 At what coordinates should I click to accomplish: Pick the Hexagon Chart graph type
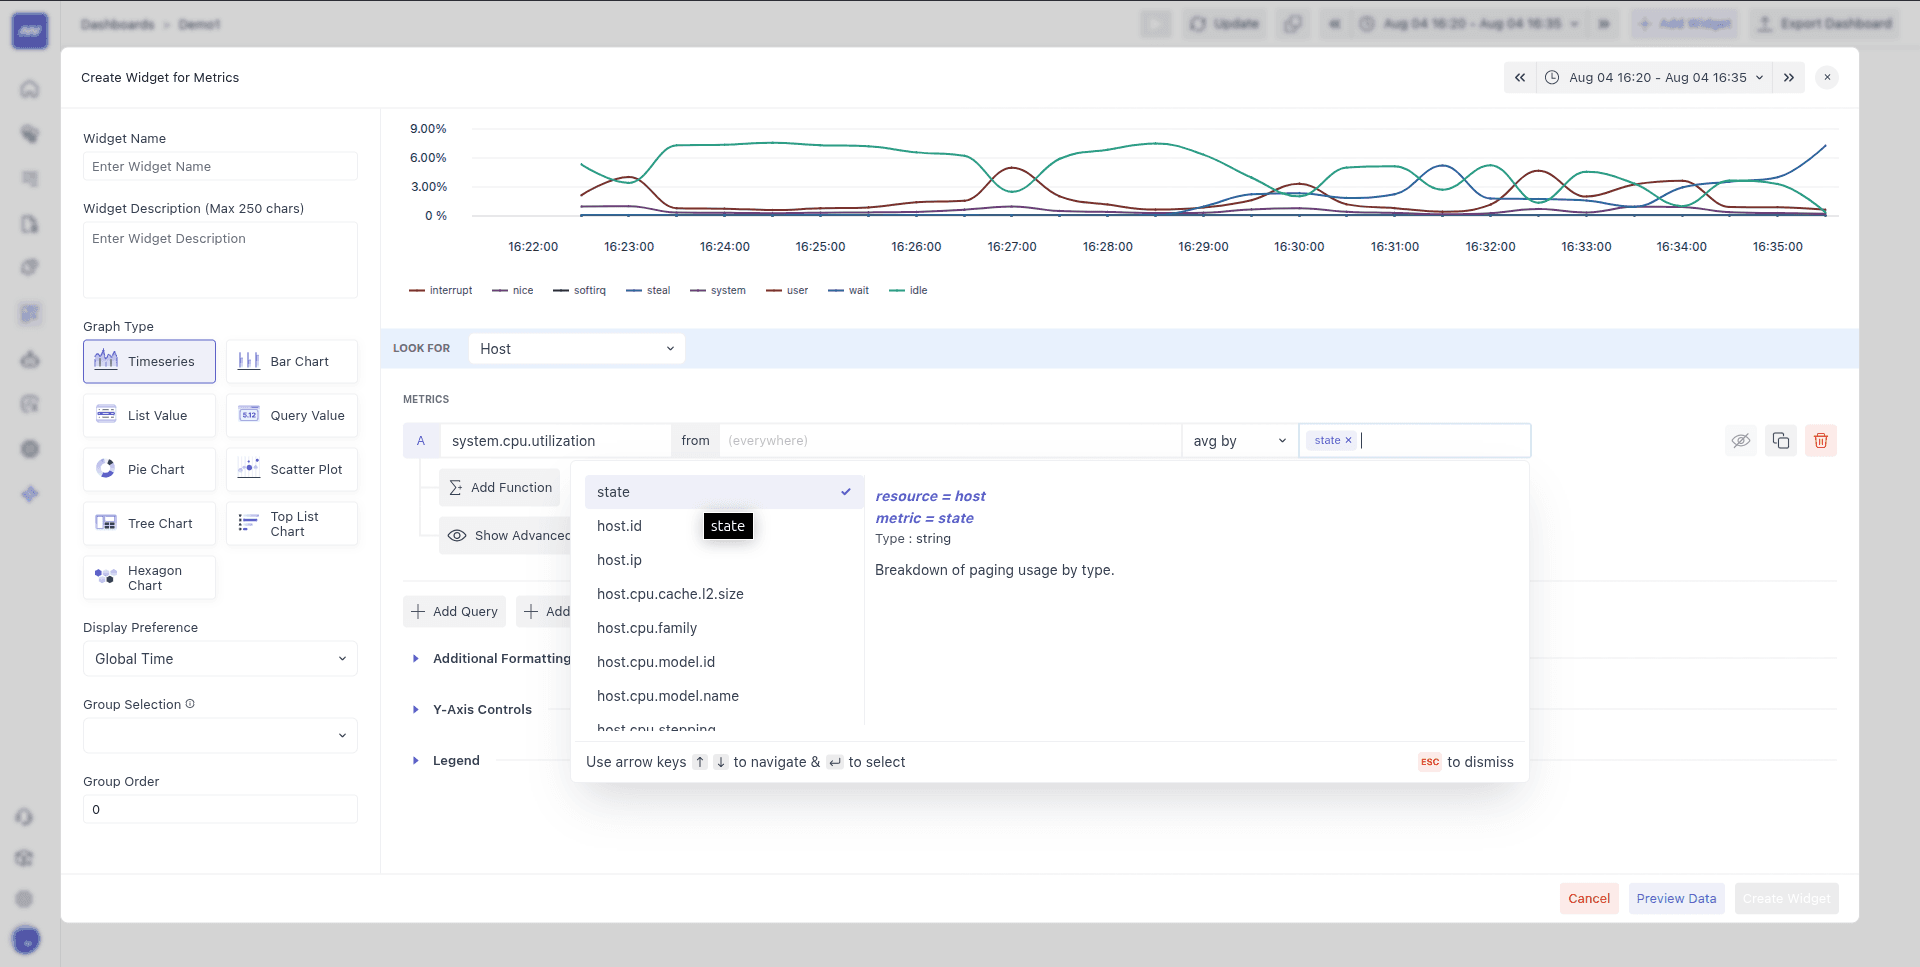click(x=148, y=577)
